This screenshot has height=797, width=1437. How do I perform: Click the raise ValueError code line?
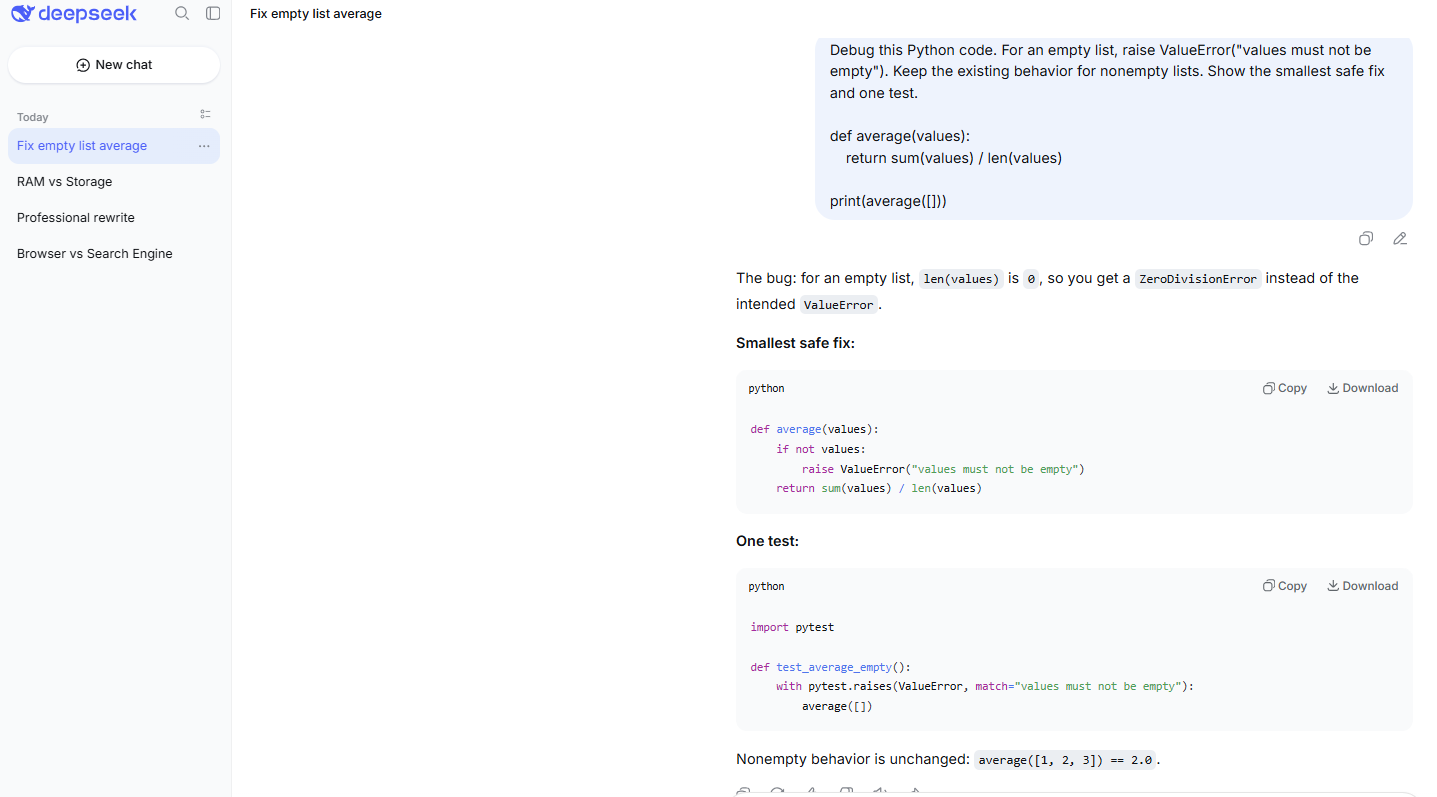tap(943, 469)
